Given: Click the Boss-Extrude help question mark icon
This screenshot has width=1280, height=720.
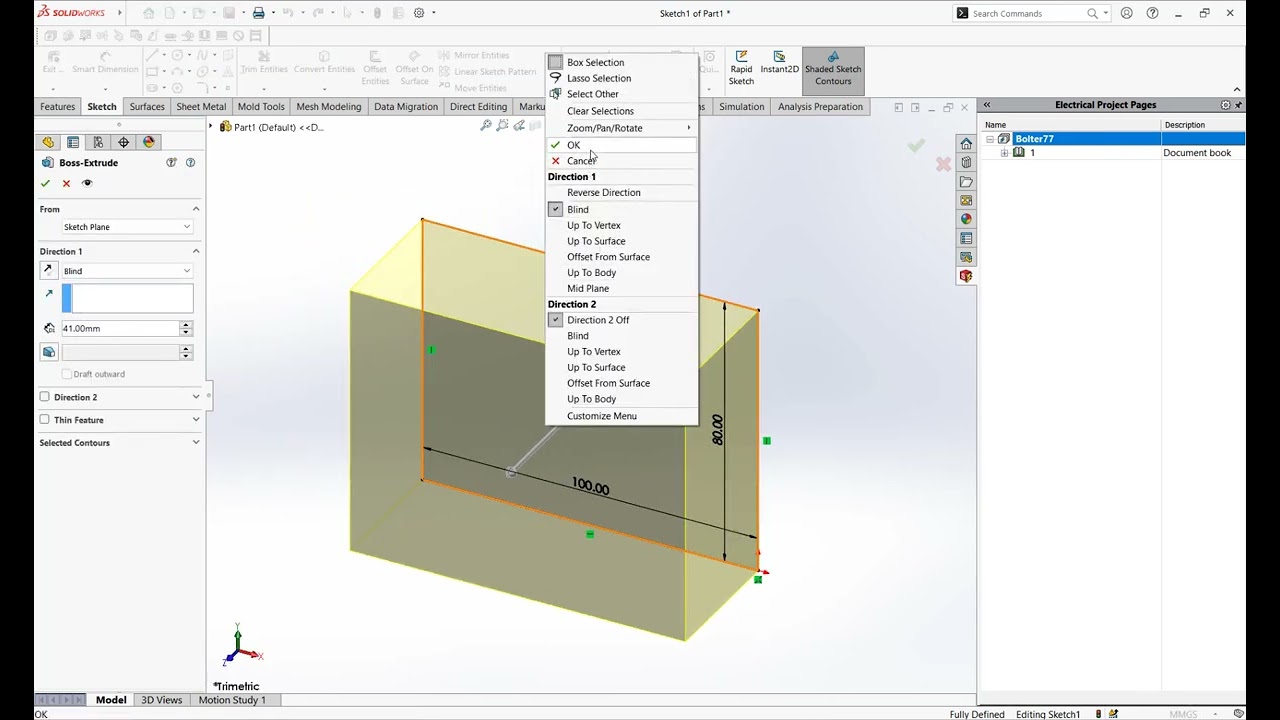Looking at the screenshot, I should (190, 162).
